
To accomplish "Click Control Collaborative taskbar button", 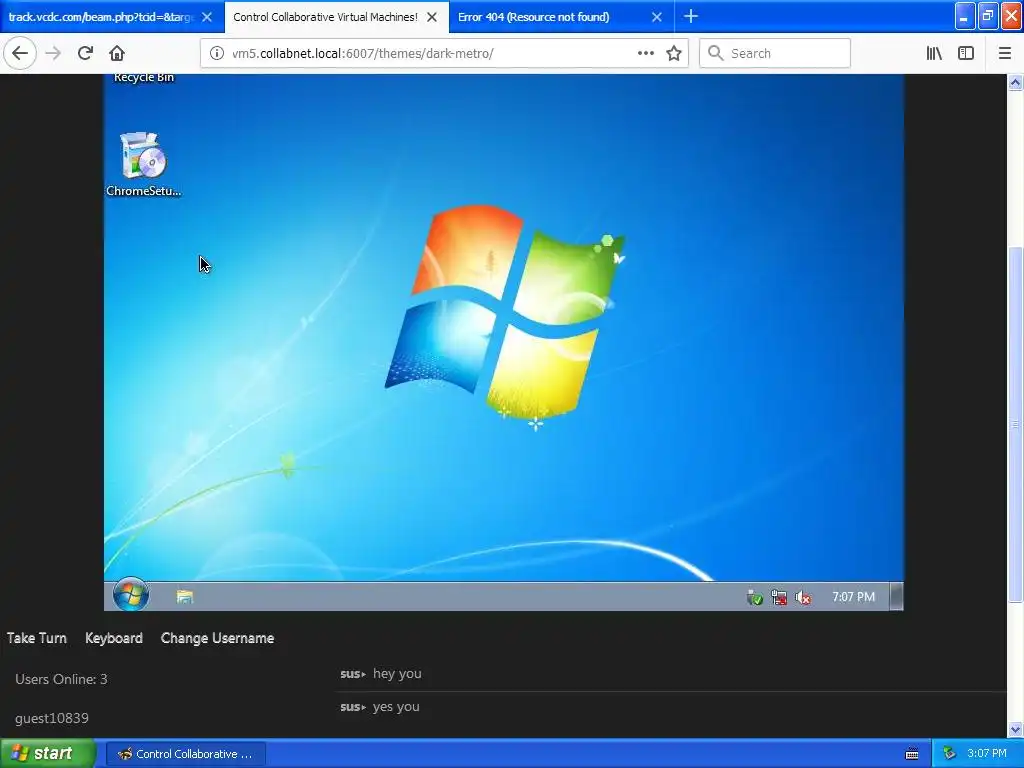I will tap(185, 754).
